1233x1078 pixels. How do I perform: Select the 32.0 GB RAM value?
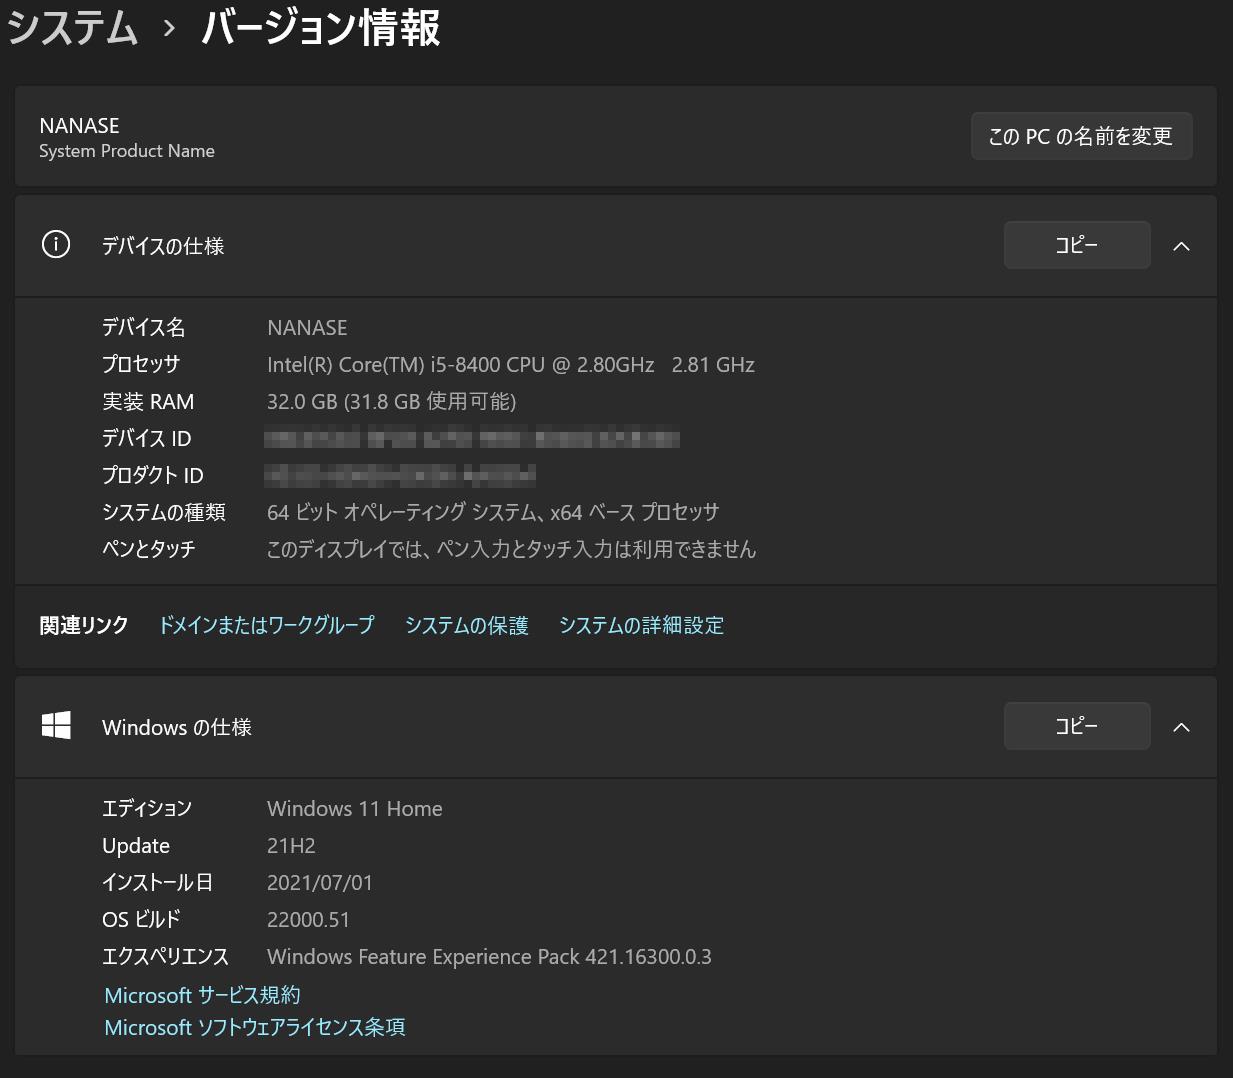(x=392, y=402)
